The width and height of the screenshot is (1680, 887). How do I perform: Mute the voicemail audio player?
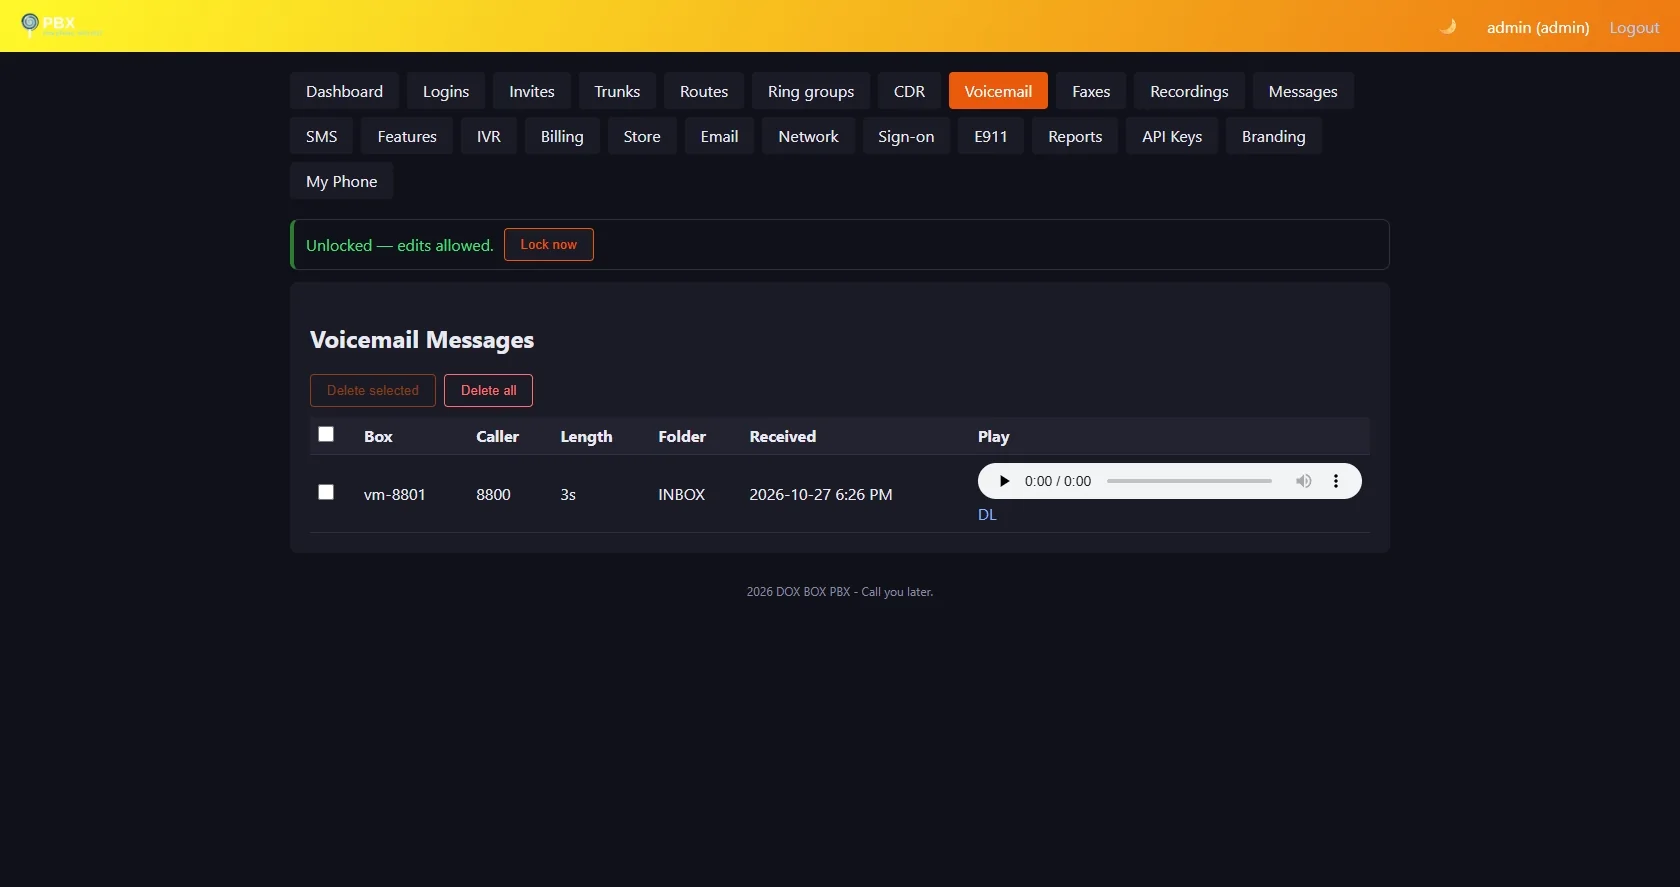1304,481
